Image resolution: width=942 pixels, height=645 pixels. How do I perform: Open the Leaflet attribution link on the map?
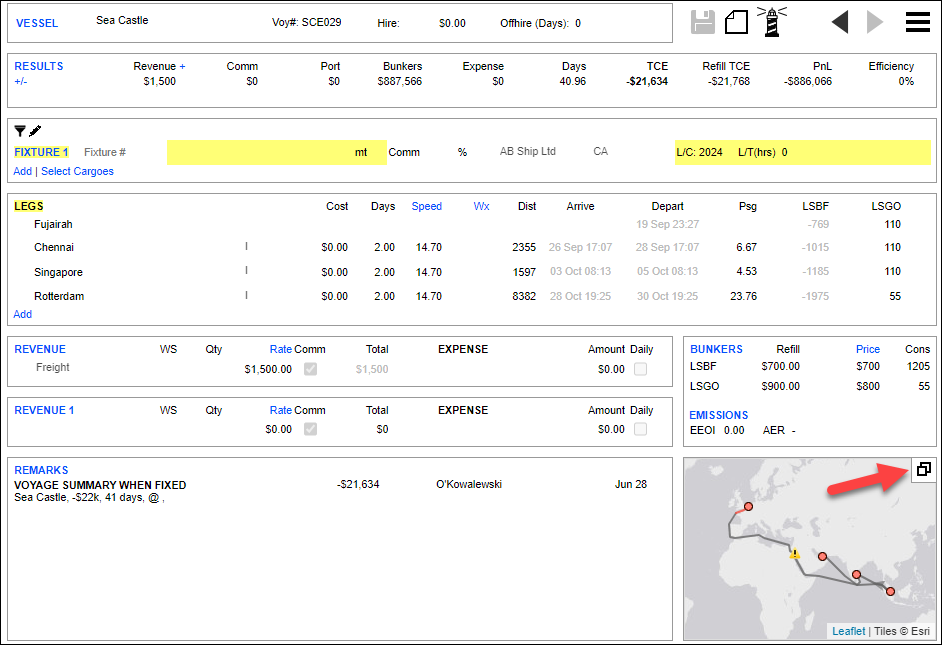848,631
